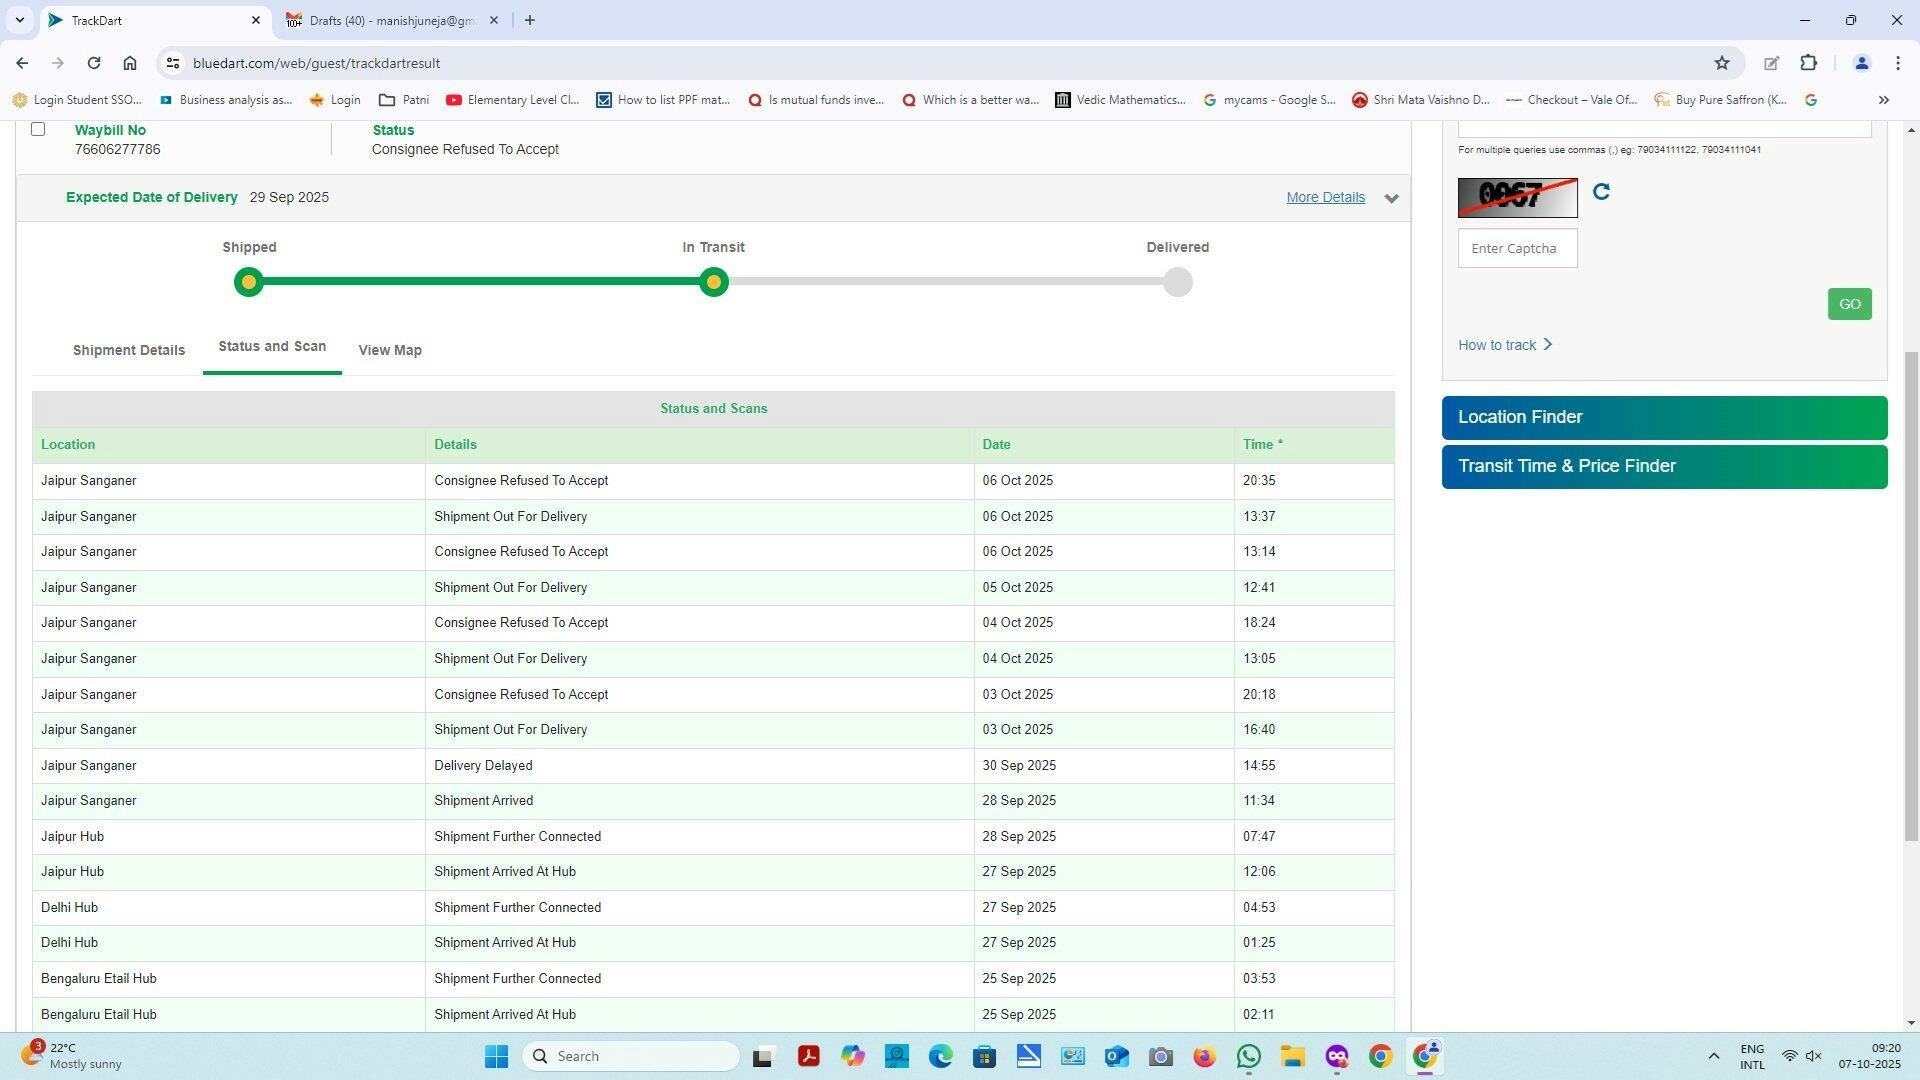Go to browser home page

(x=130, y=63)
